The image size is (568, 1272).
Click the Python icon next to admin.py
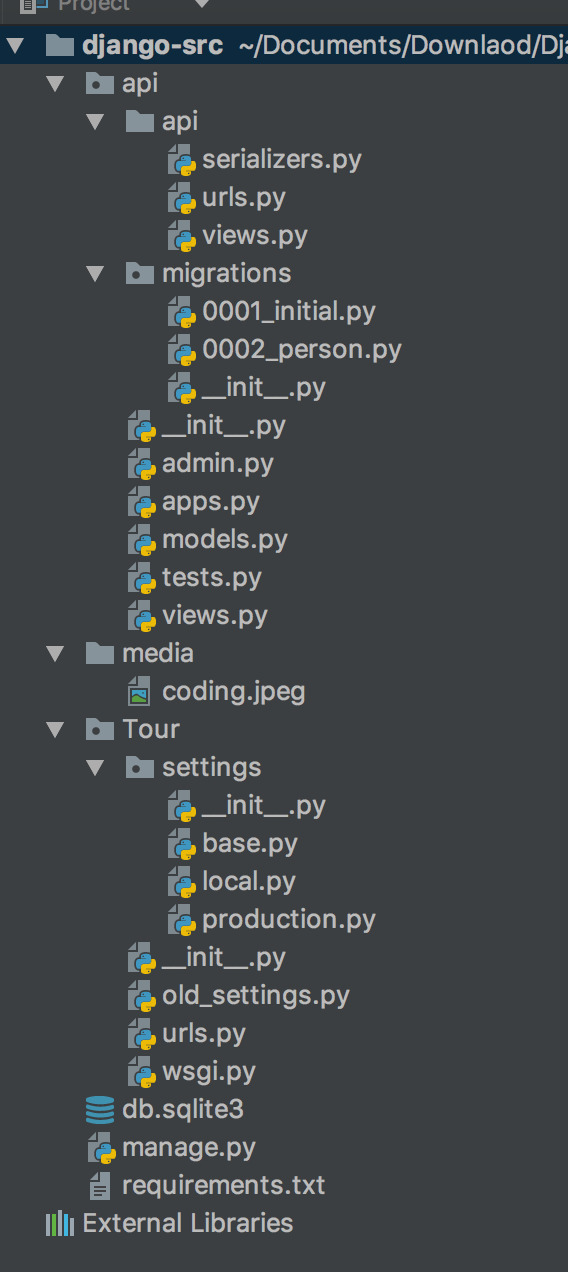(141, 464)
